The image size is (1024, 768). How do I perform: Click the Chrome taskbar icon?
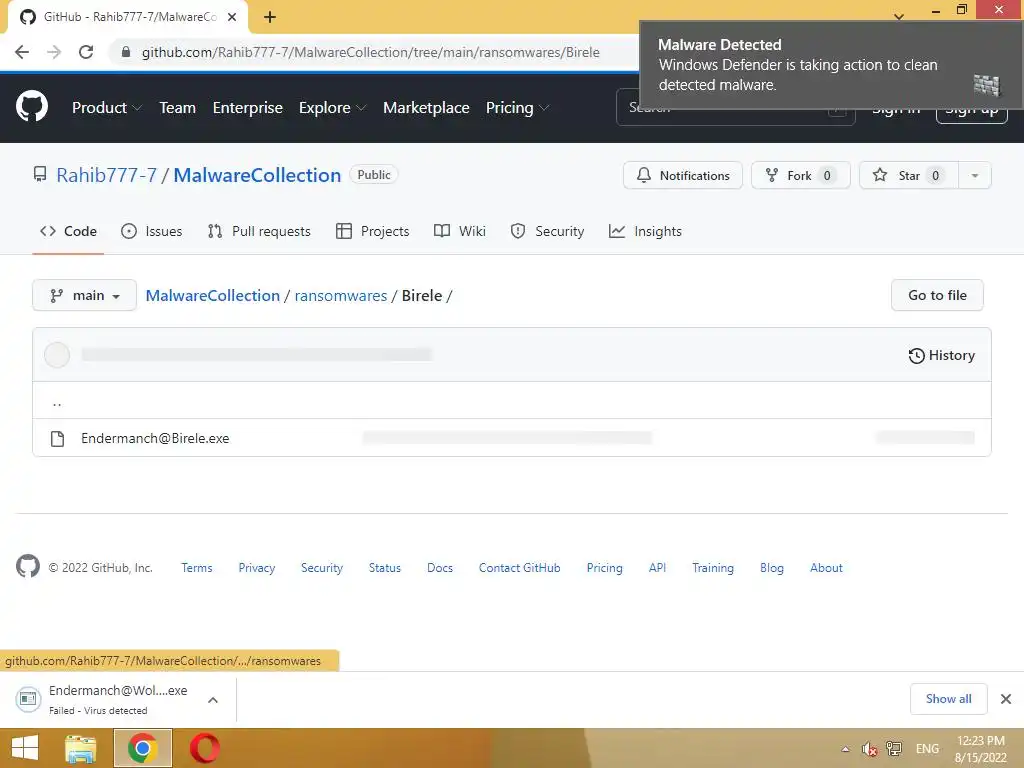[142, 748]
